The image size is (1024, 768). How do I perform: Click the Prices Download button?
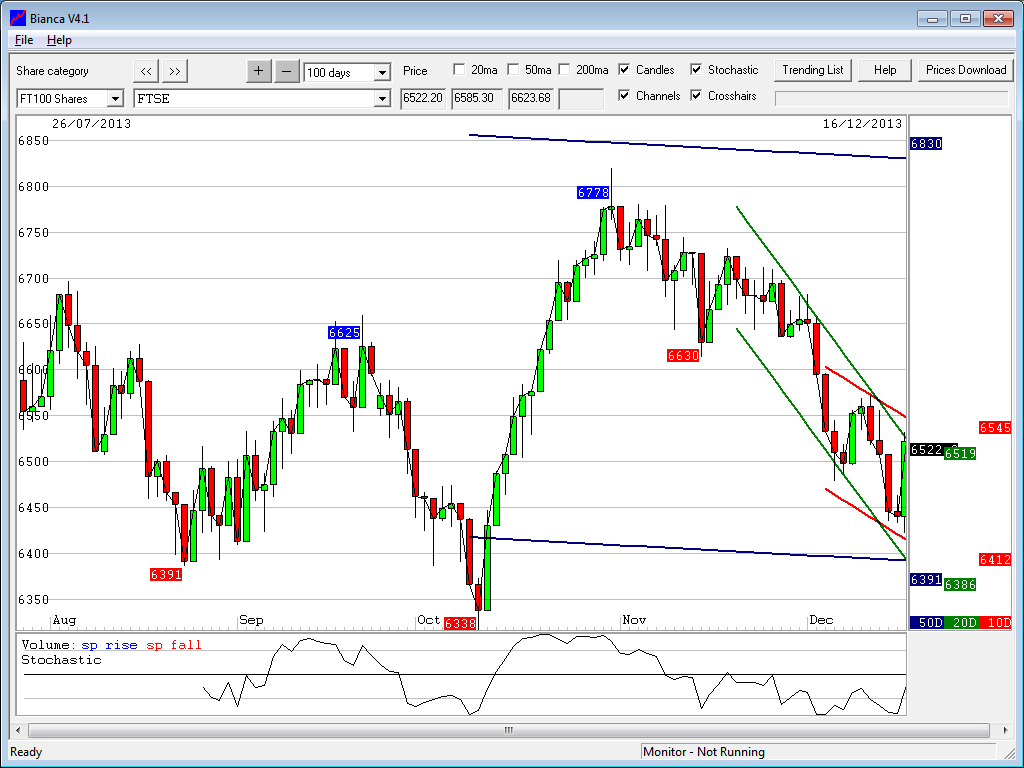965,70
